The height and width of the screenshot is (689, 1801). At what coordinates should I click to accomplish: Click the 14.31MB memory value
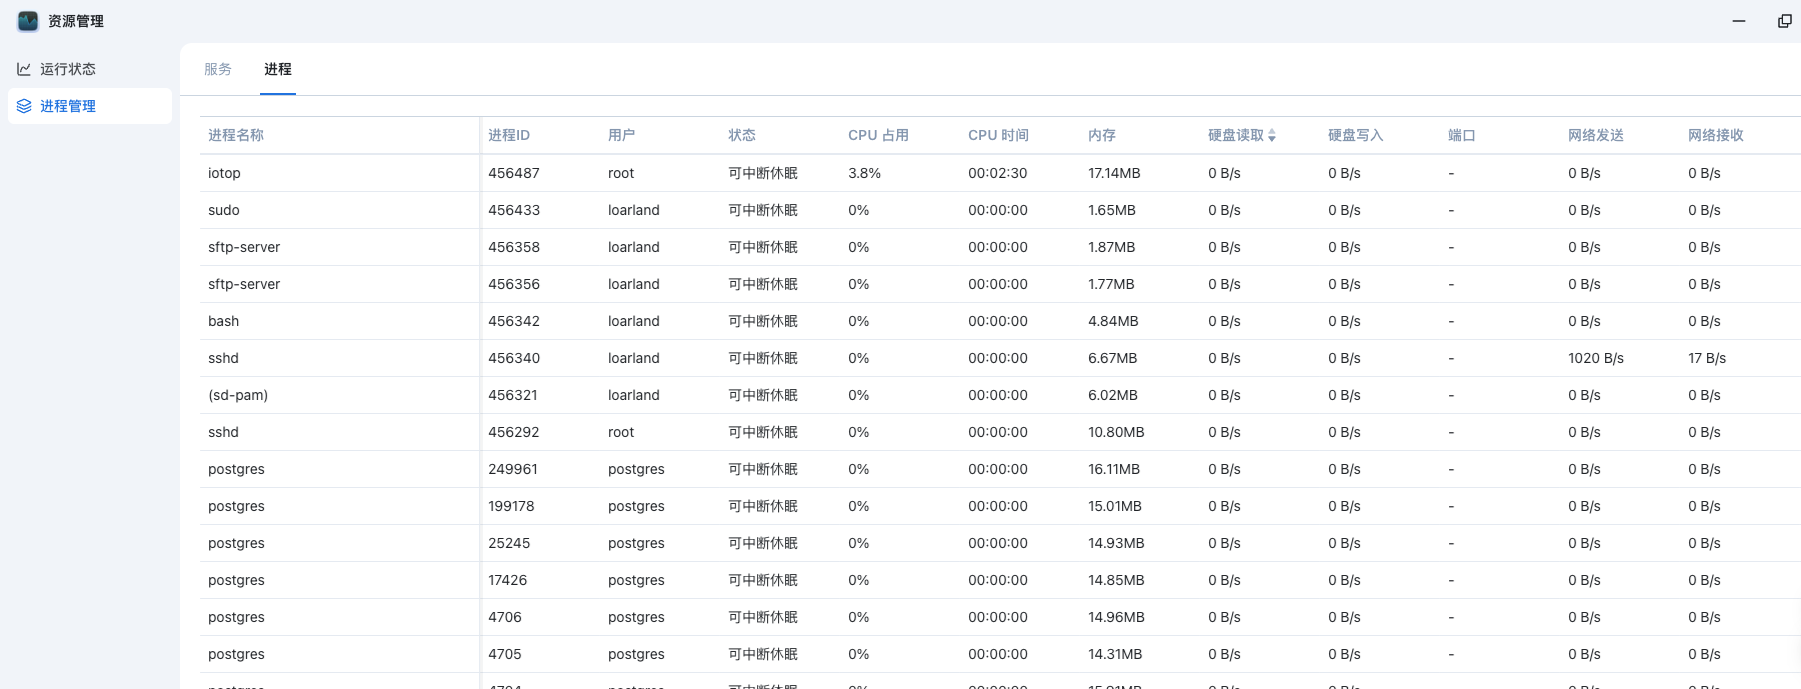(x=1115, y=654)
